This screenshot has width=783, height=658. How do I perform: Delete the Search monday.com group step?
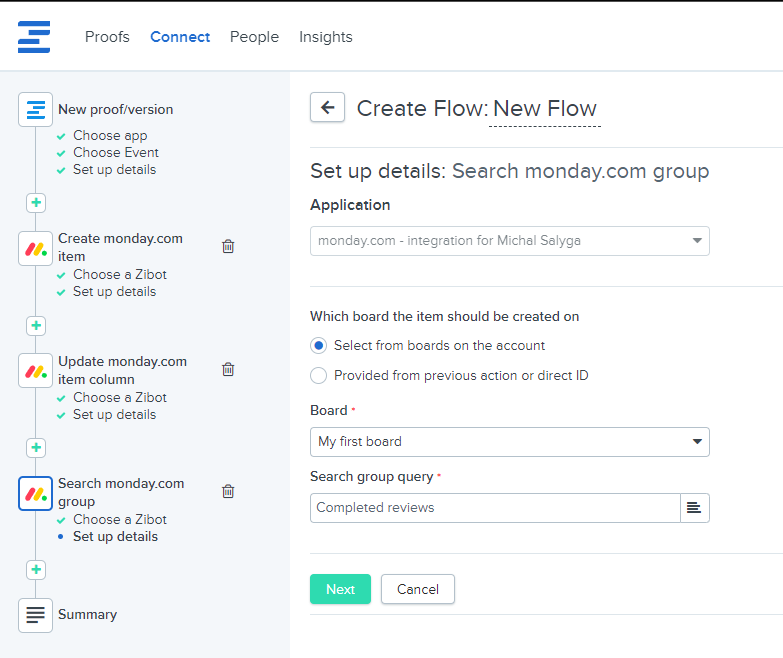(228, 491)
